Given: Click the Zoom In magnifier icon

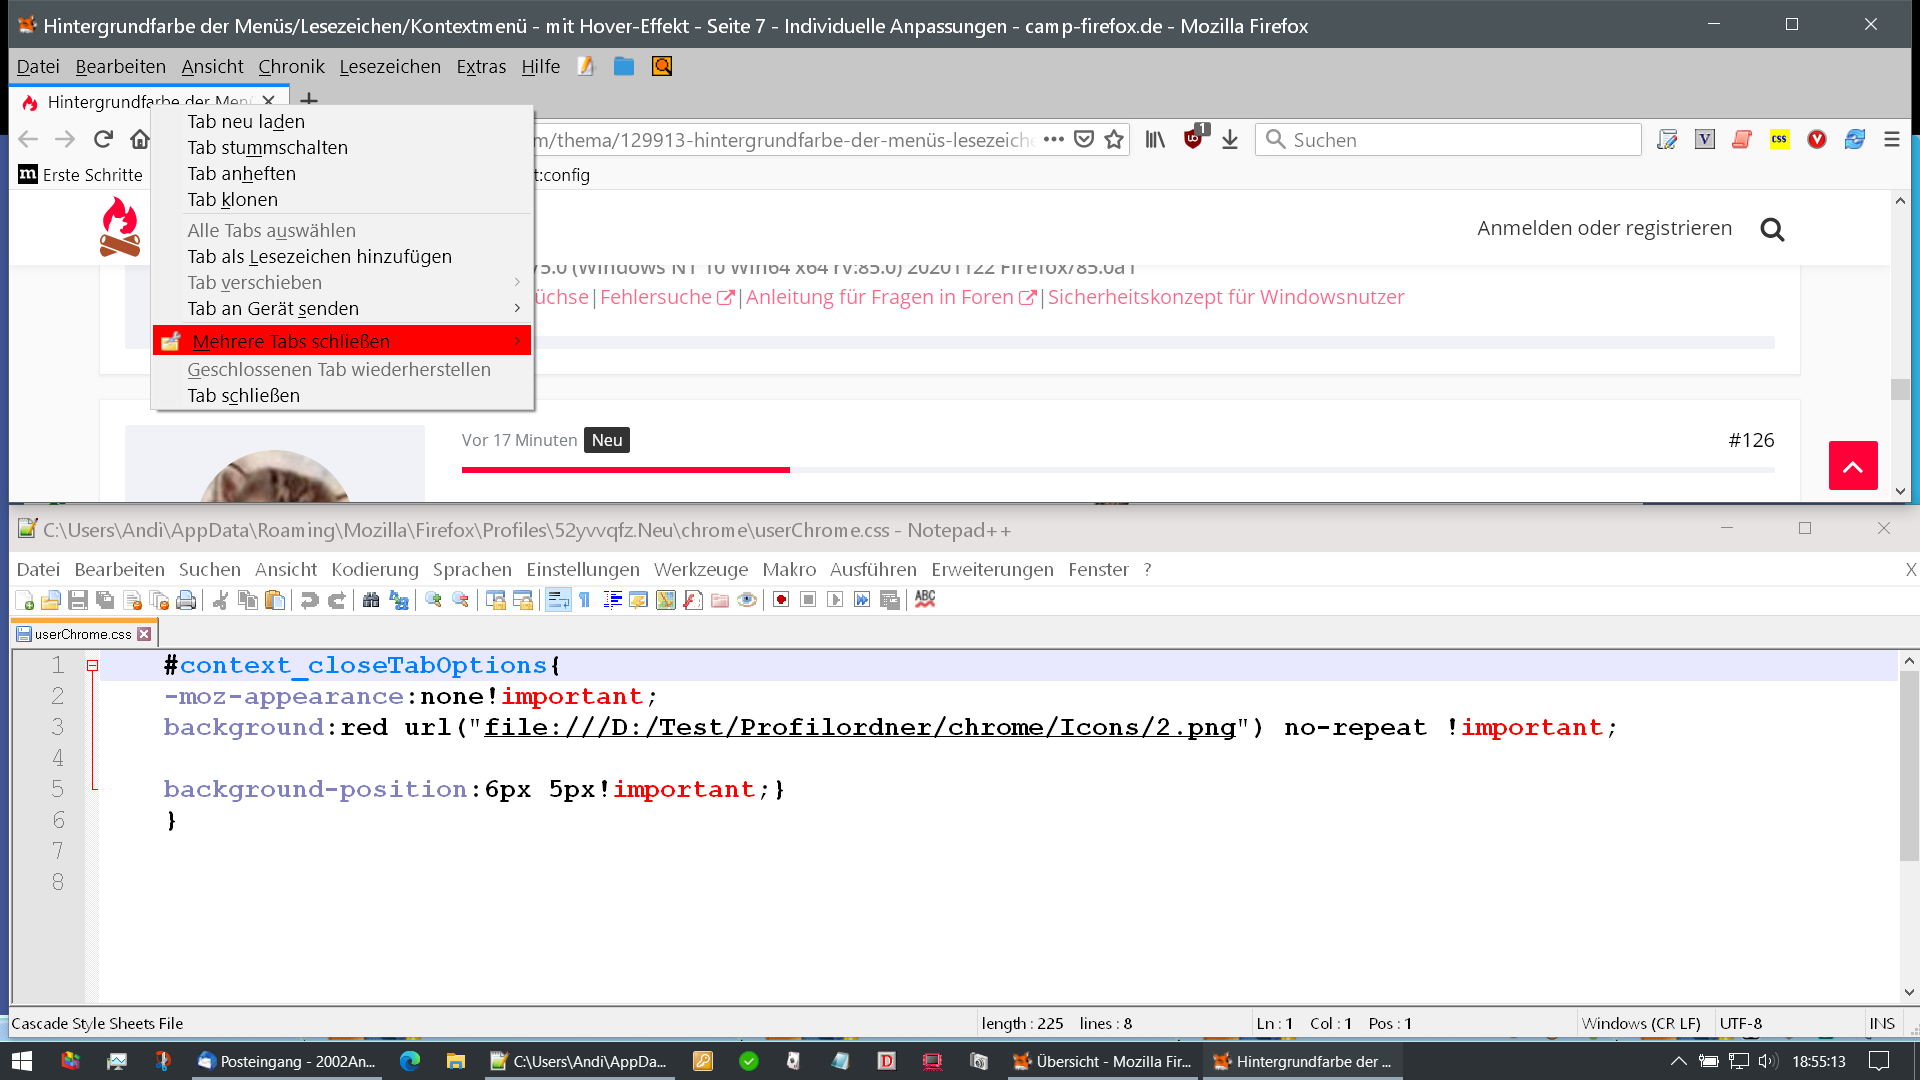Looking at the screenshot, I should (433, 600).
